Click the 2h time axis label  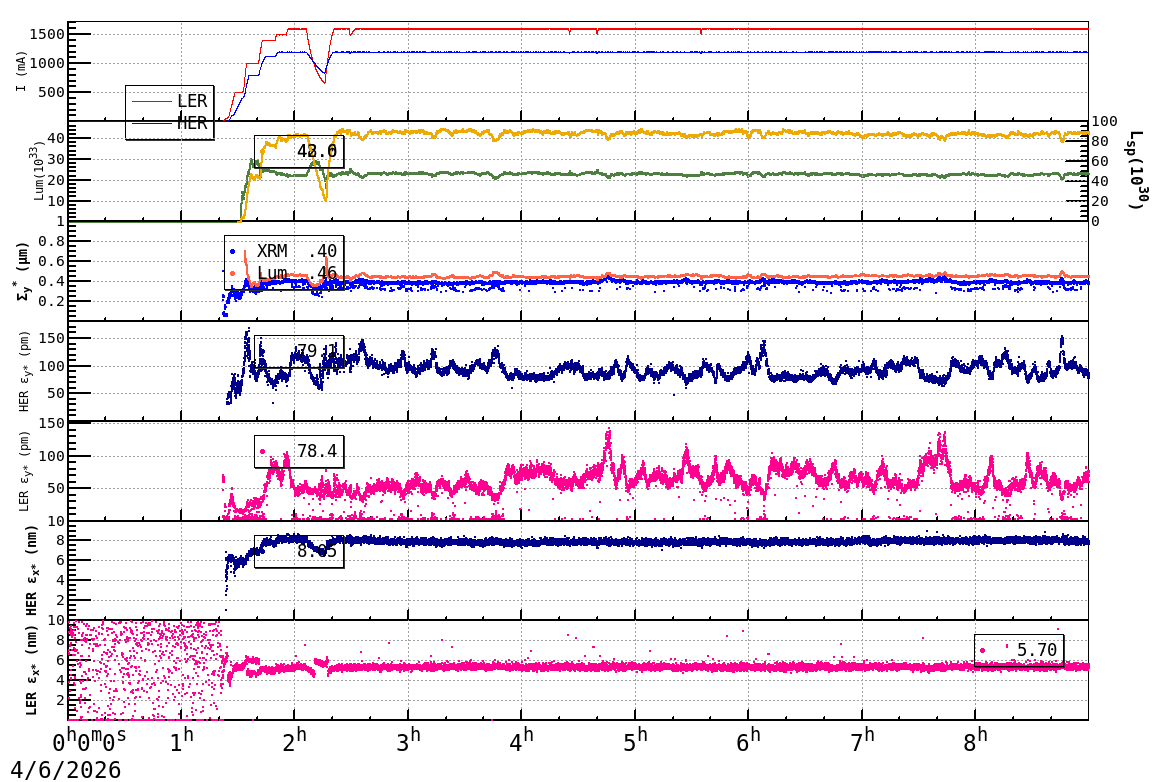[294, 739]
